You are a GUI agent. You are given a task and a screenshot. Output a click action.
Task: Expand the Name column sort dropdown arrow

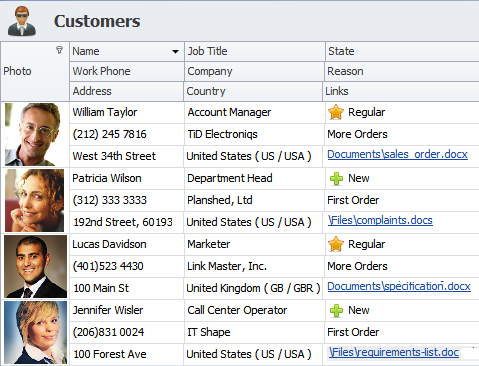click(x=175, y=52)
